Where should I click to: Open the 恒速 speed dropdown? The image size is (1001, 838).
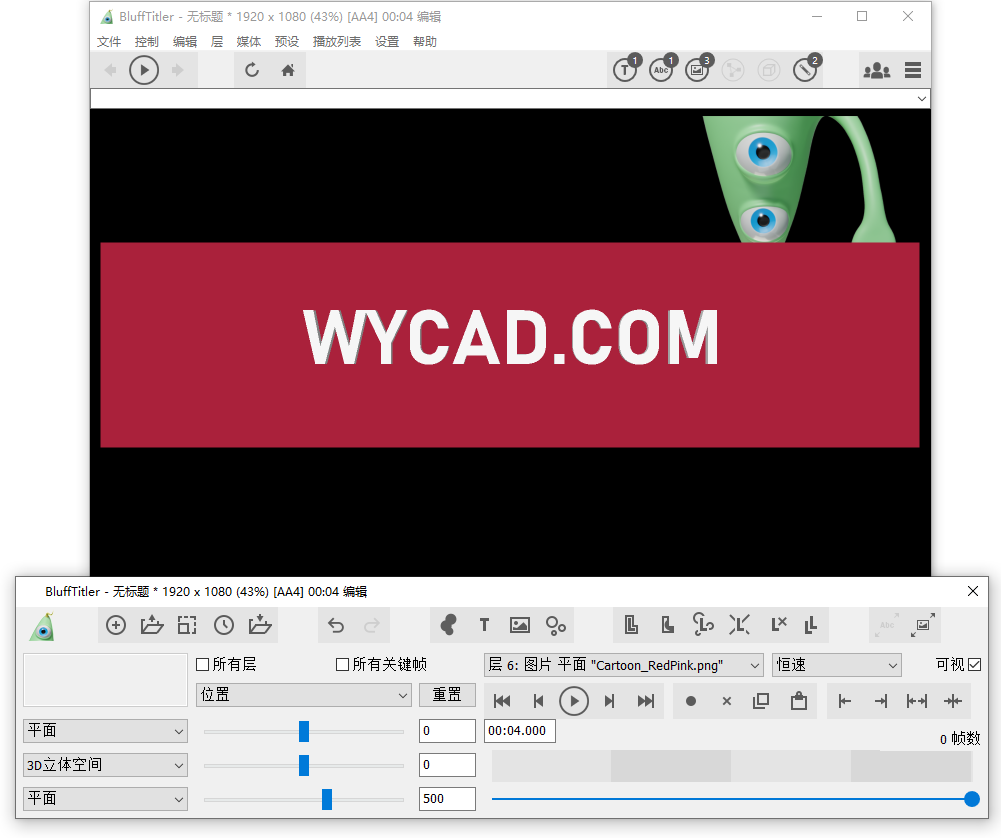point(837,665)
